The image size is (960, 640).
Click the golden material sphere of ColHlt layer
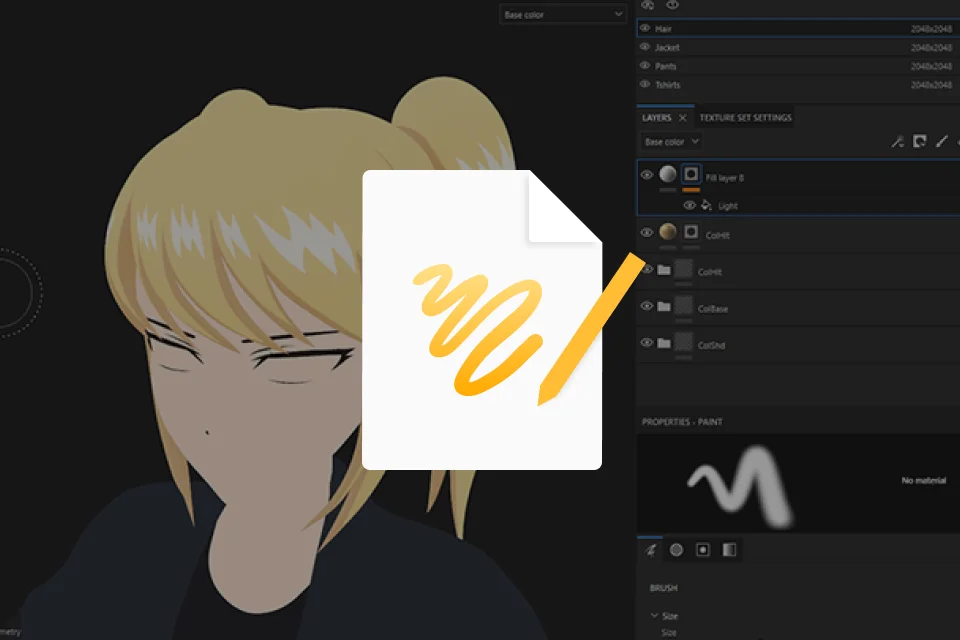[668, 232]
